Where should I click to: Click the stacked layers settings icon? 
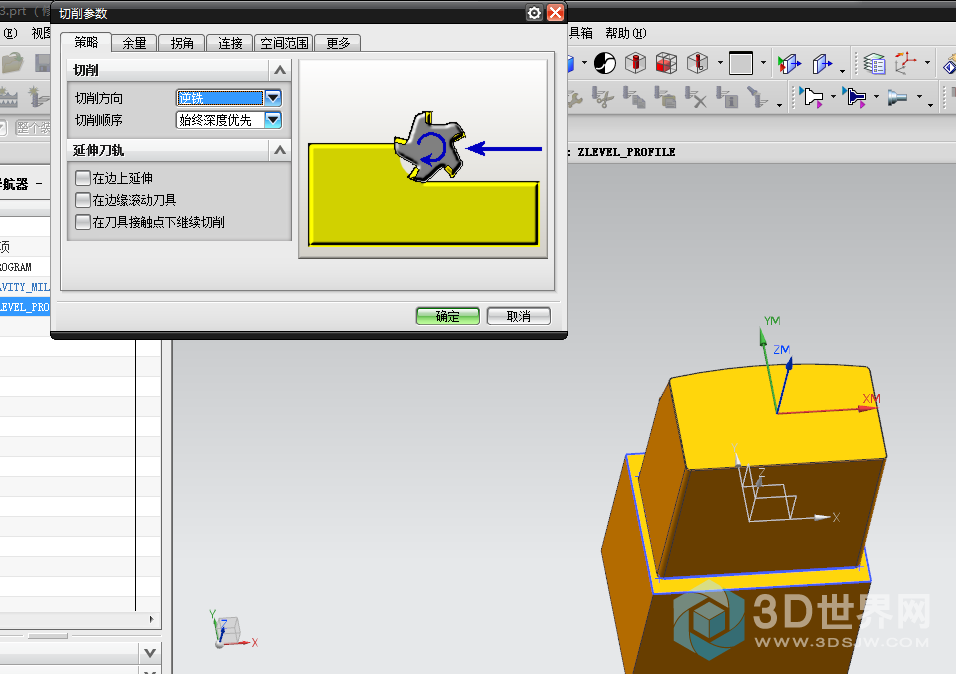pos(874,64)
